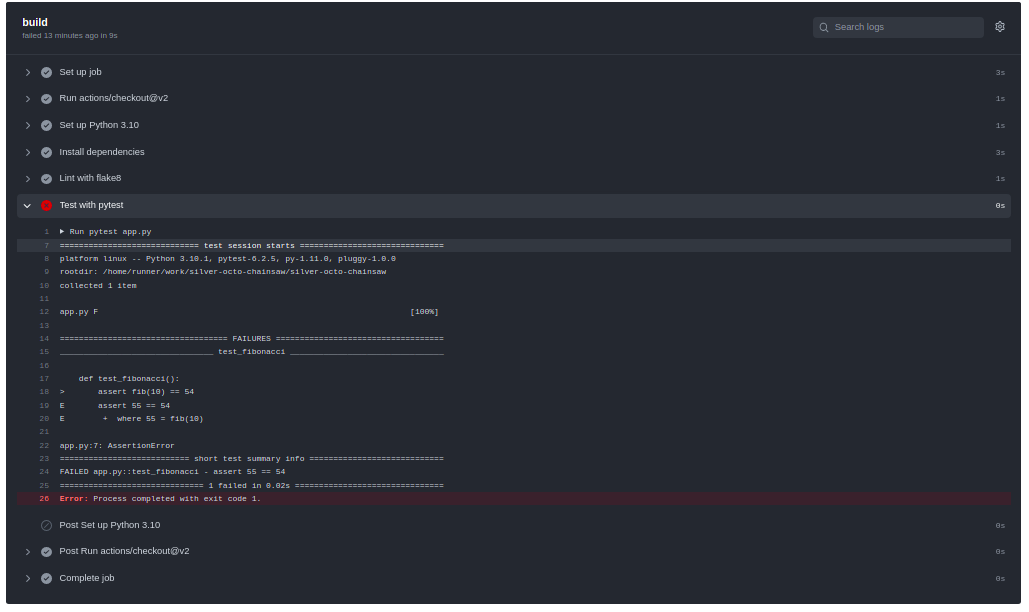Click the red failed status icon

coord(46,205)
